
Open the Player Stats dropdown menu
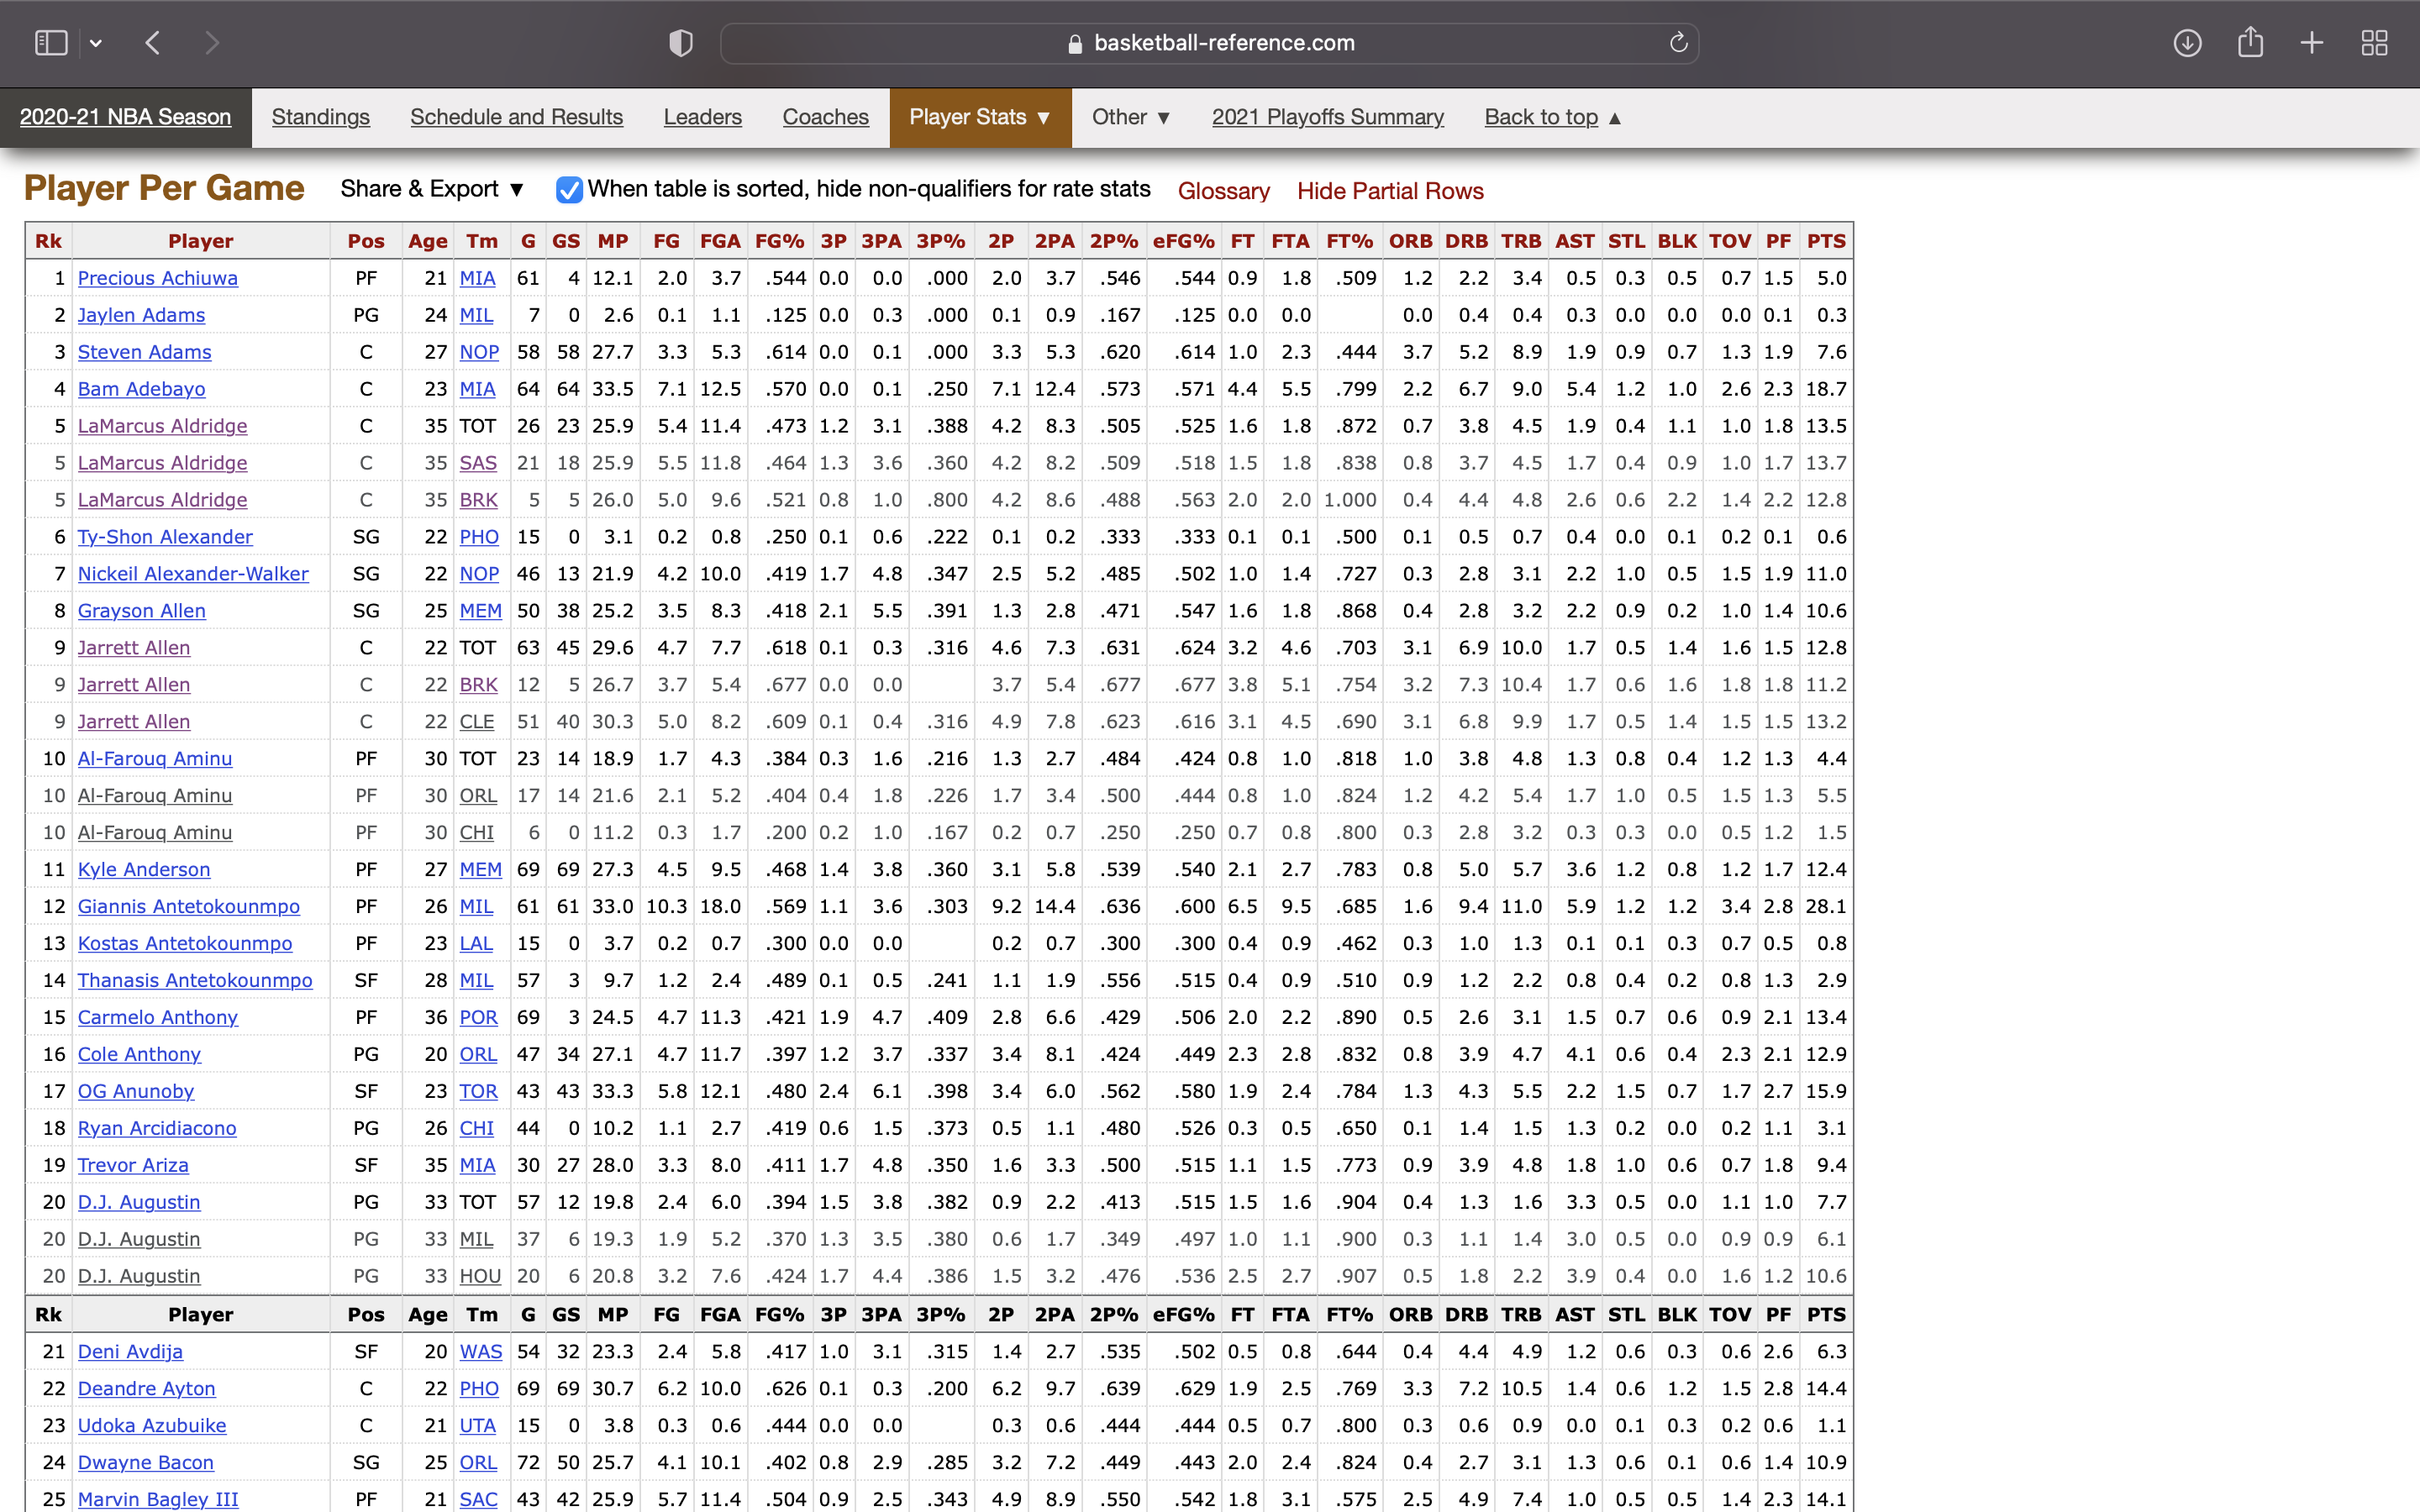(x=979, y=117)
